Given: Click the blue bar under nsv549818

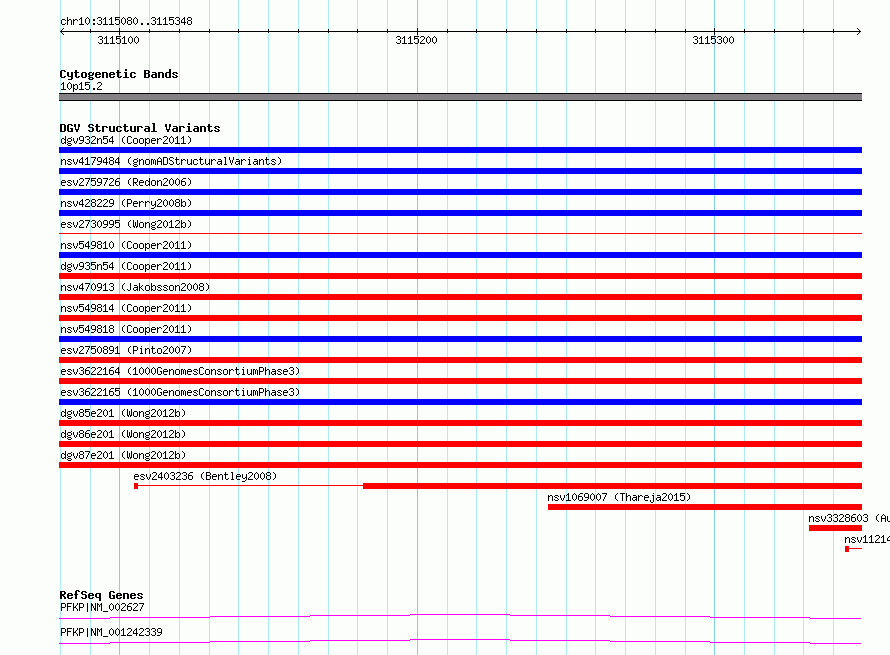Looking at the screenshot, I should pyautogui.click(x=460, y=339).
